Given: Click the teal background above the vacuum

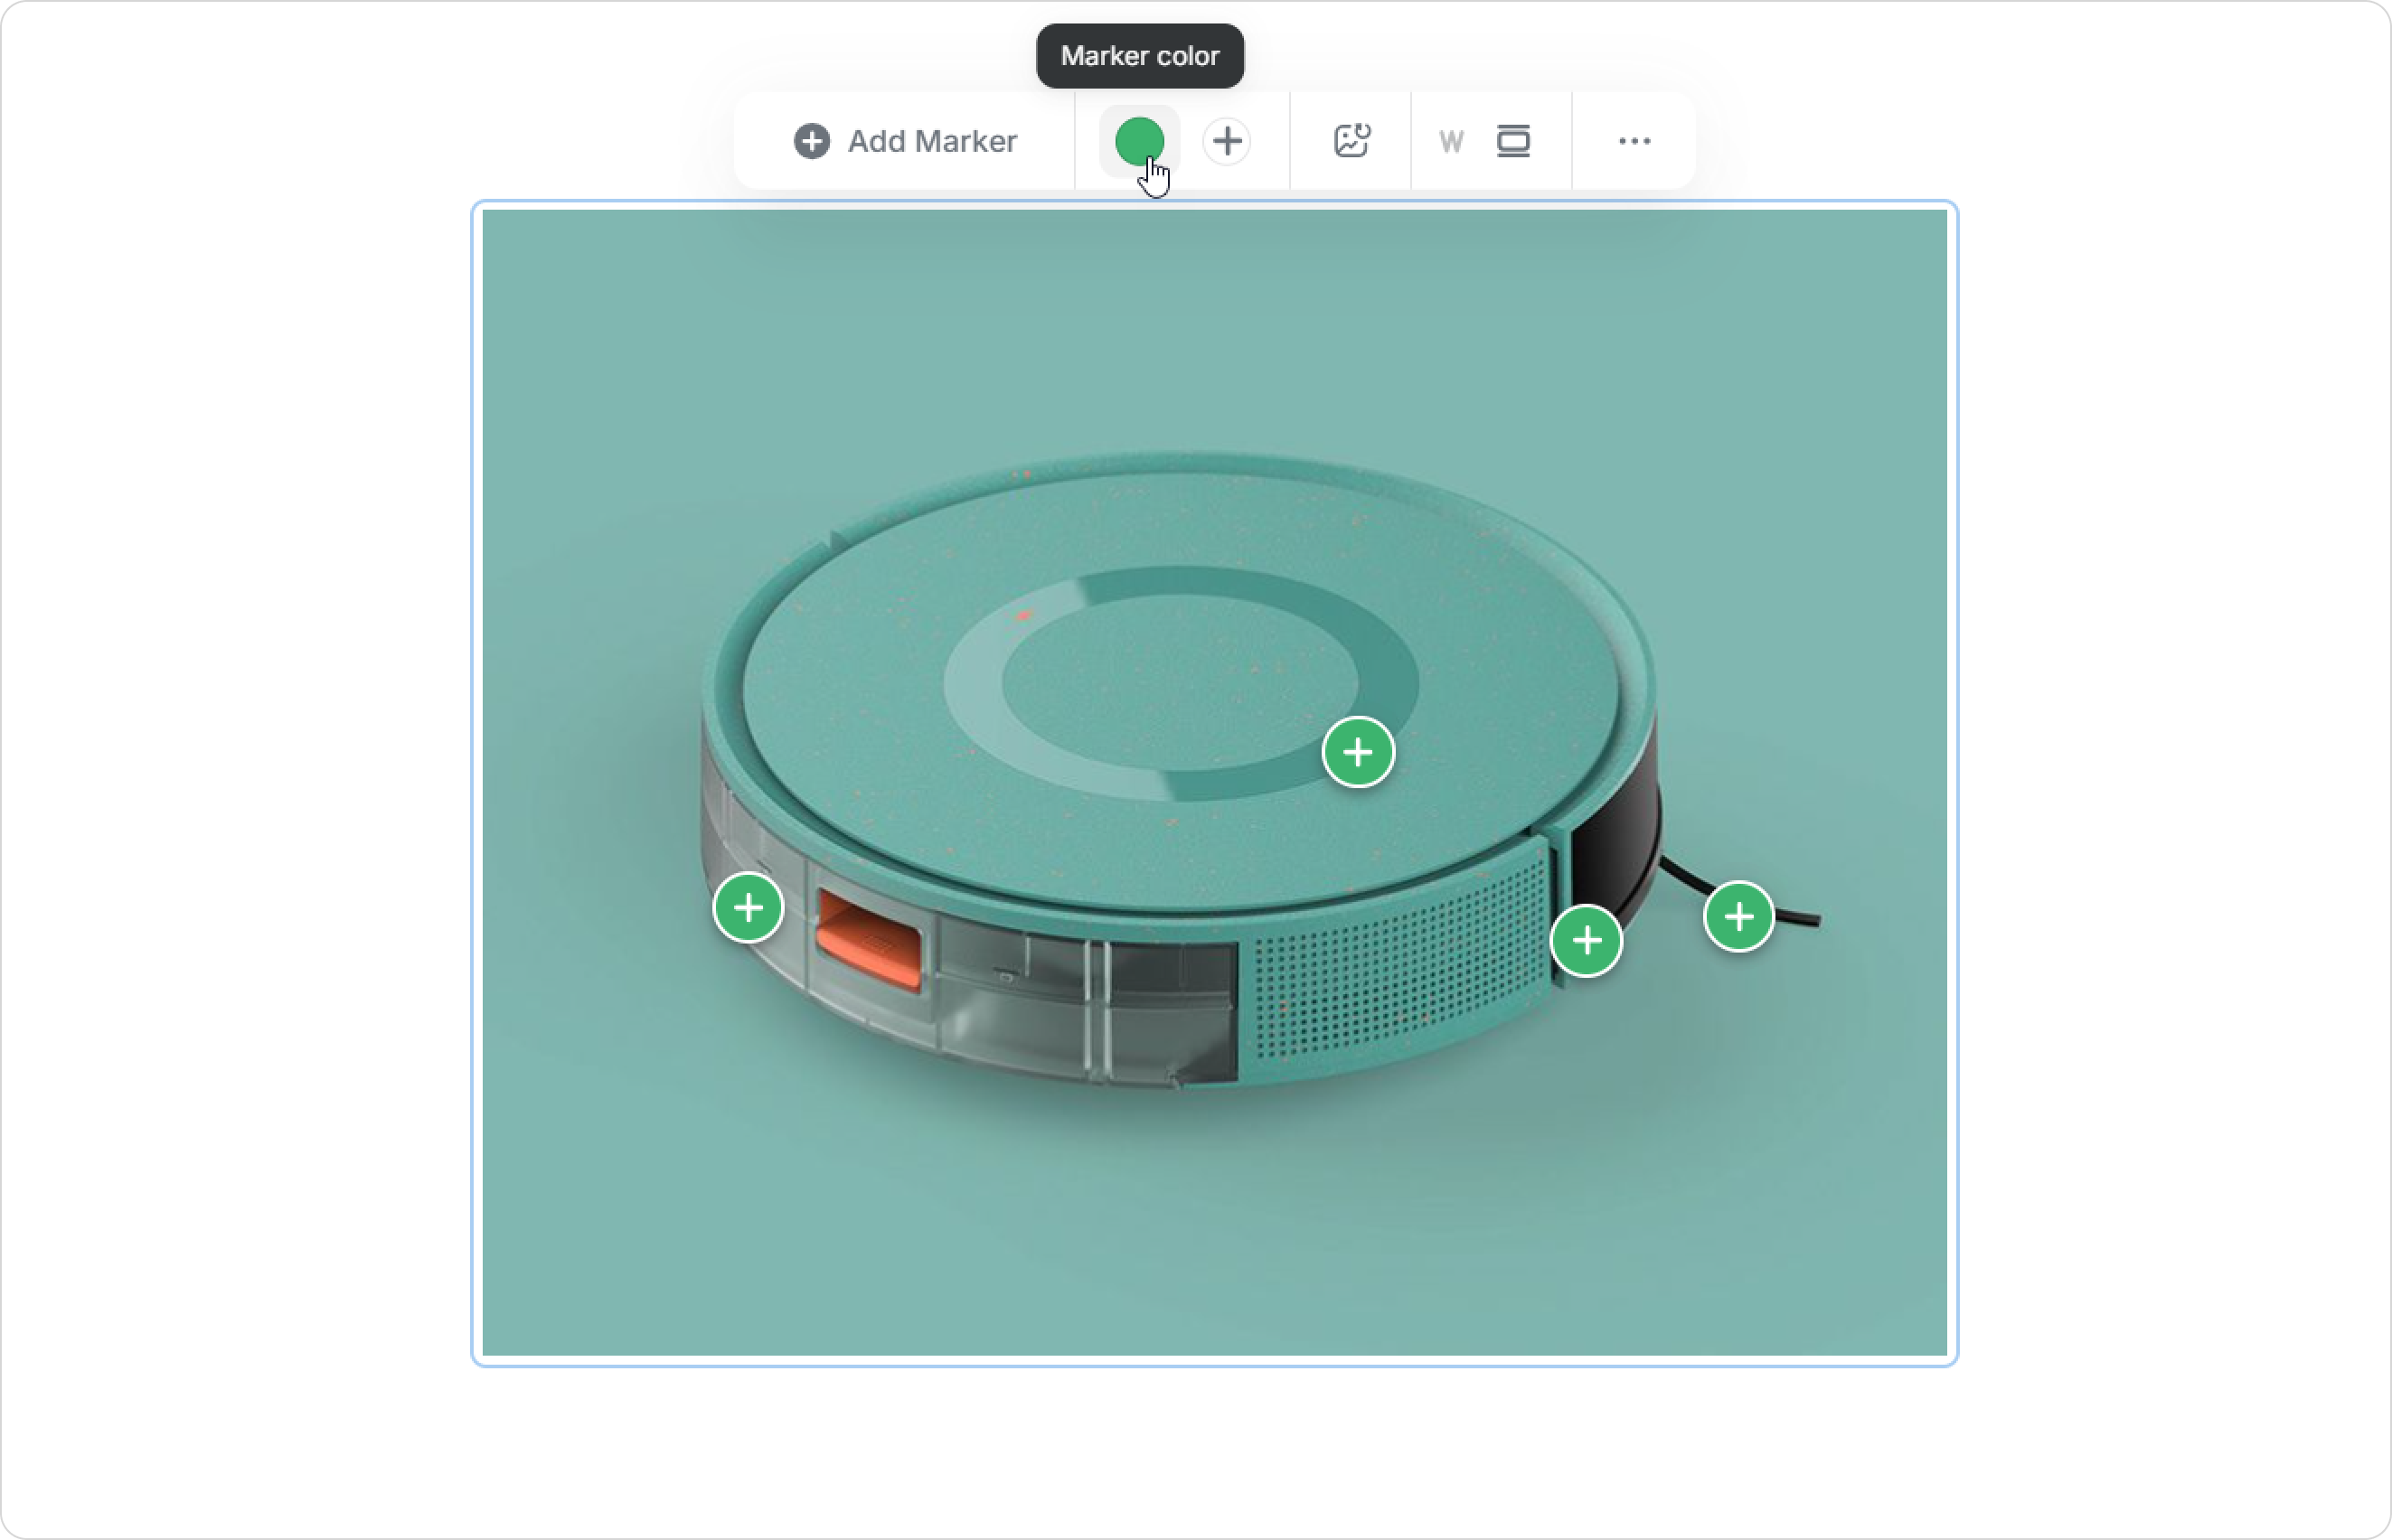Looking at the screenshot, I should (x=1200, y=330).
